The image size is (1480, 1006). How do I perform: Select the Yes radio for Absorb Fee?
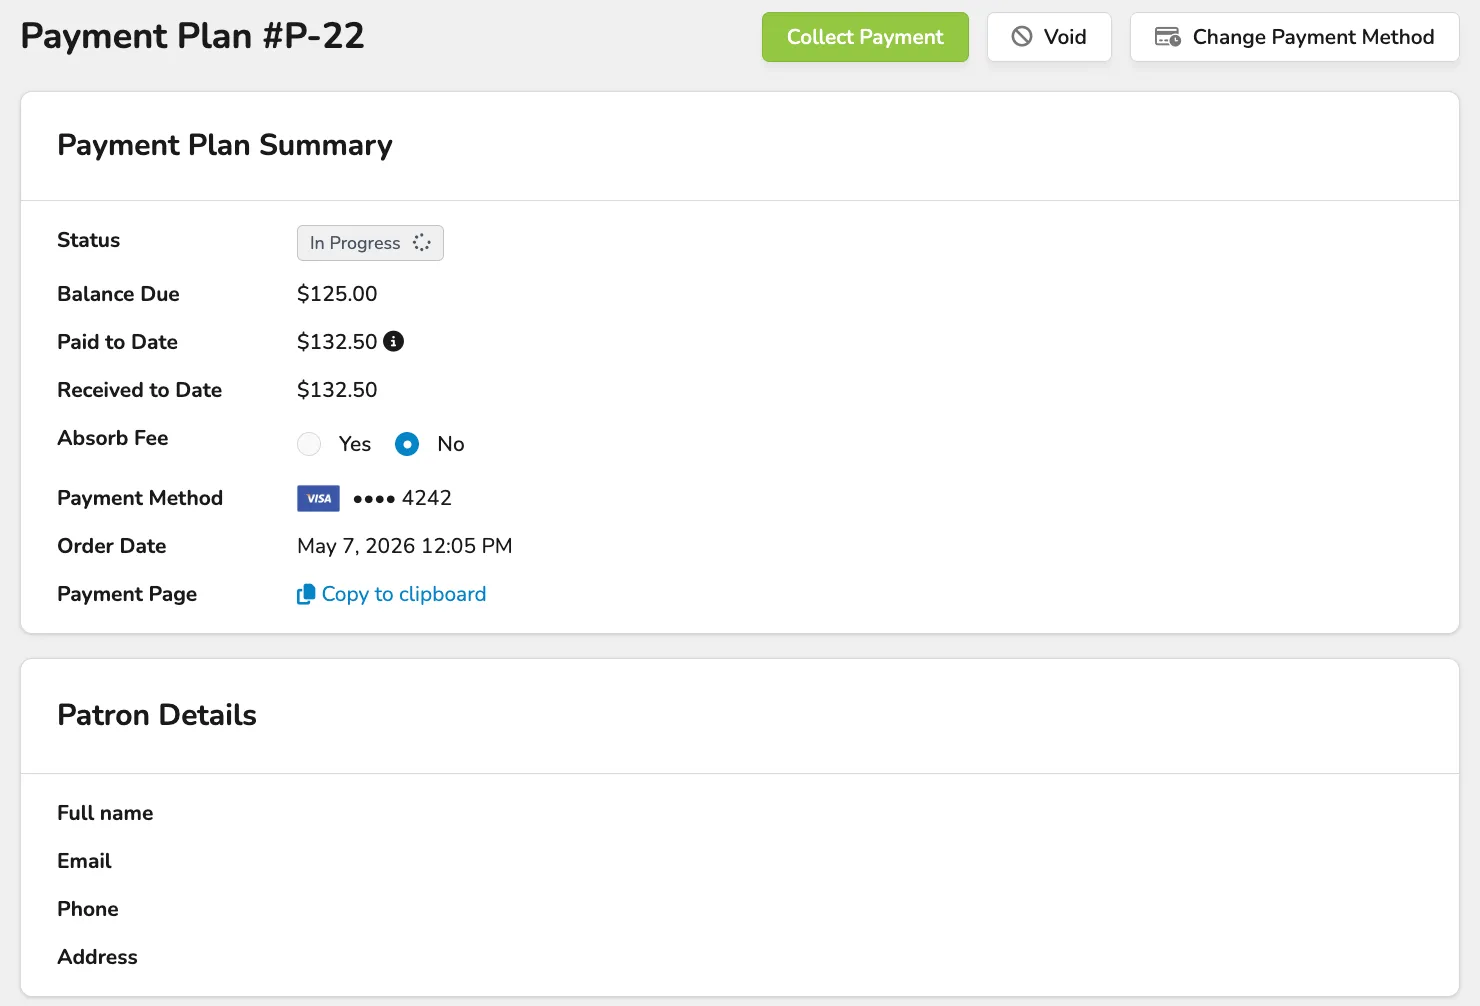click(309, 444)
